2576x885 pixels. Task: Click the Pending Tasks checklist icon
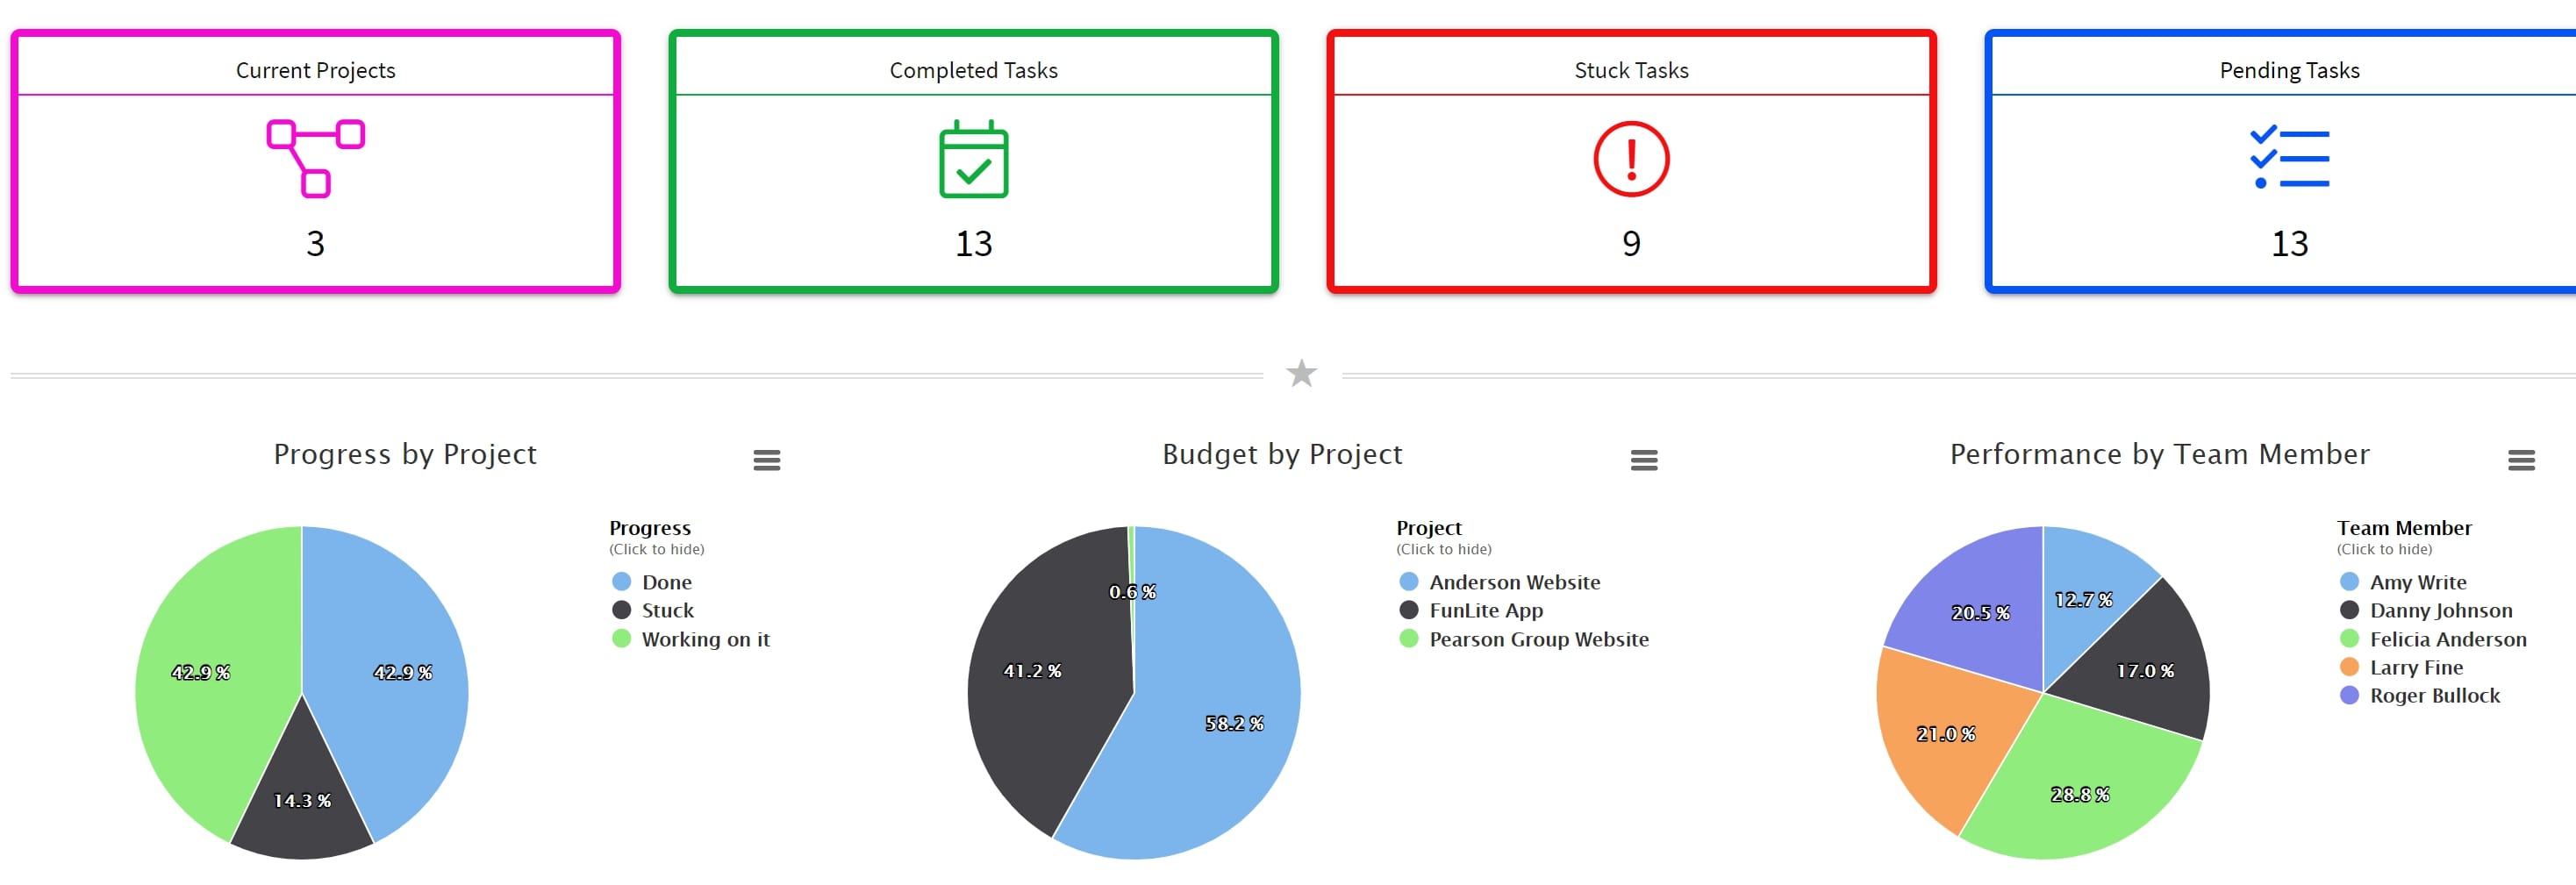2290,157
